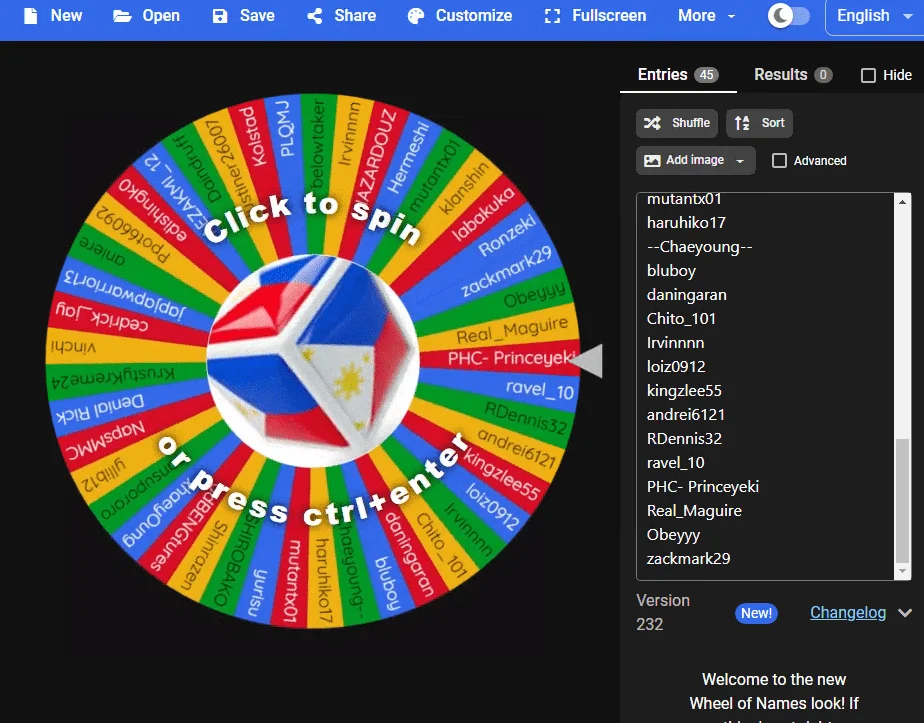Click the New! badge

[x=756, y=613]
